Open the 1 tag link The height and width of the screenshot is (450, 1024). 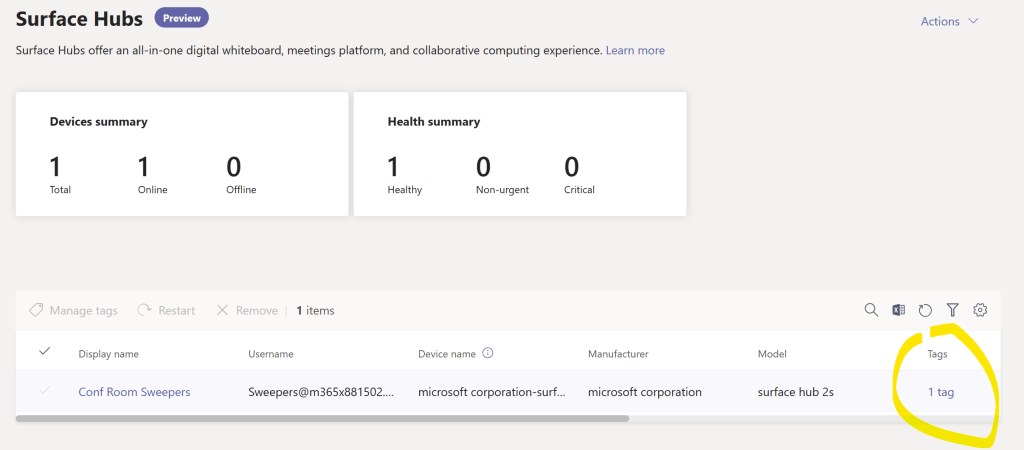940,392
